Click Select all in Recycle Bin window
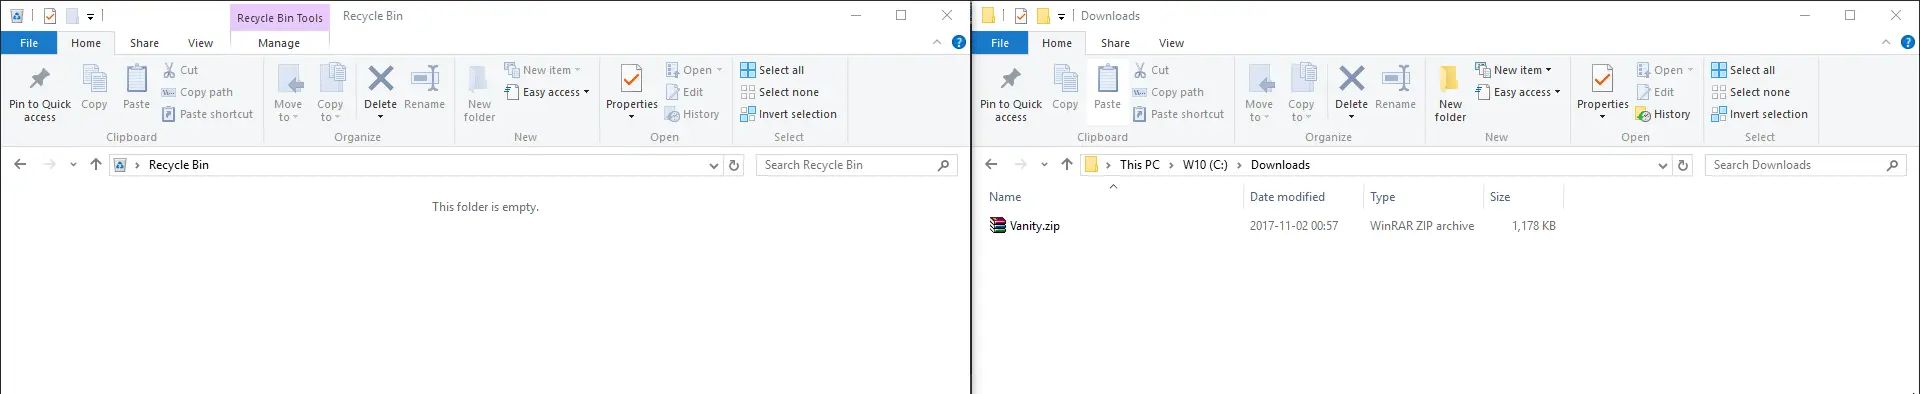 click(x=772, y=70)
